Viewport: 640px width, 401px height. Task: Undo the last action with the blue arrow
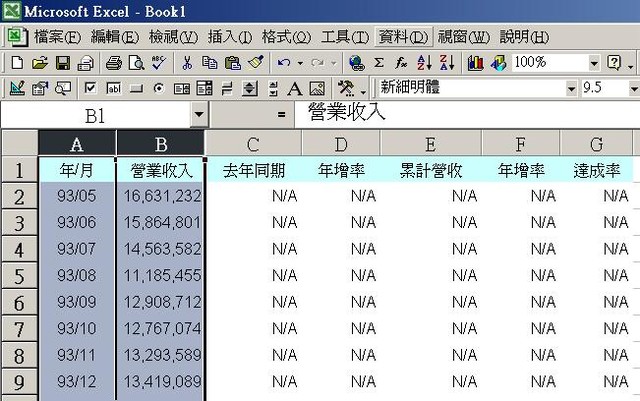pyautogui.click(x=284, y=63)
